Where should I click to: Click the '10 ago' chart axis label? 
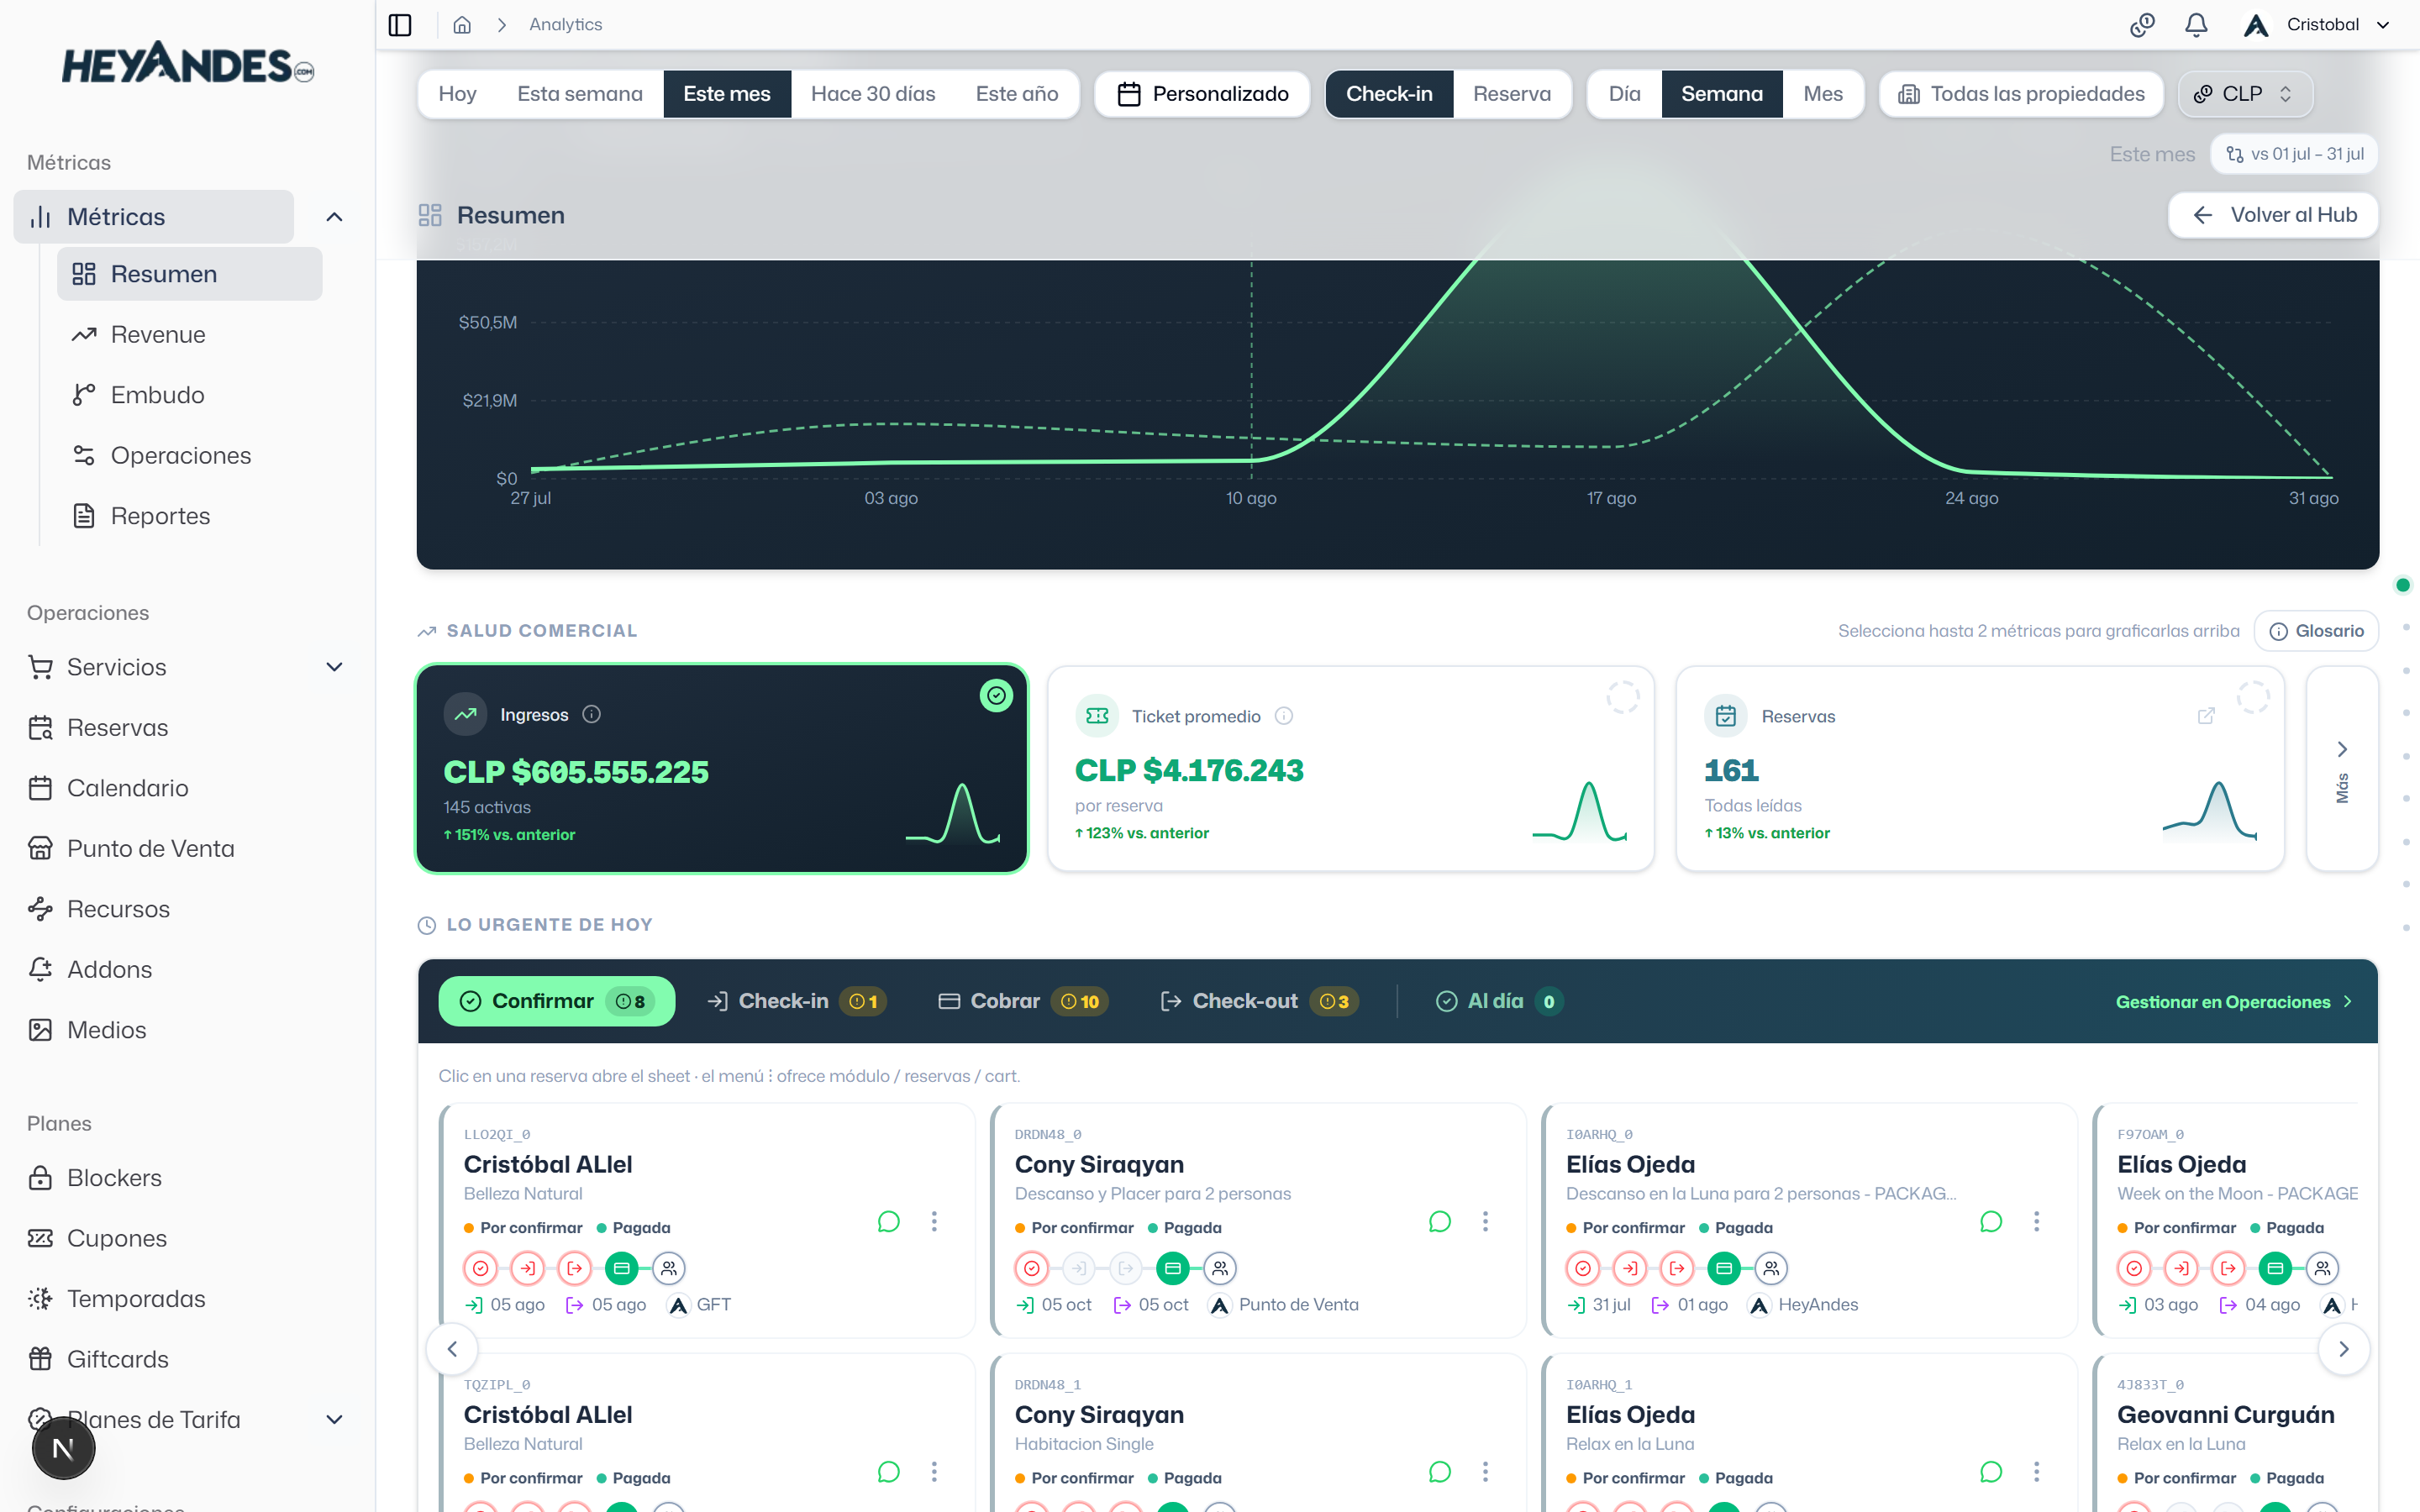tap(1251, 498)
